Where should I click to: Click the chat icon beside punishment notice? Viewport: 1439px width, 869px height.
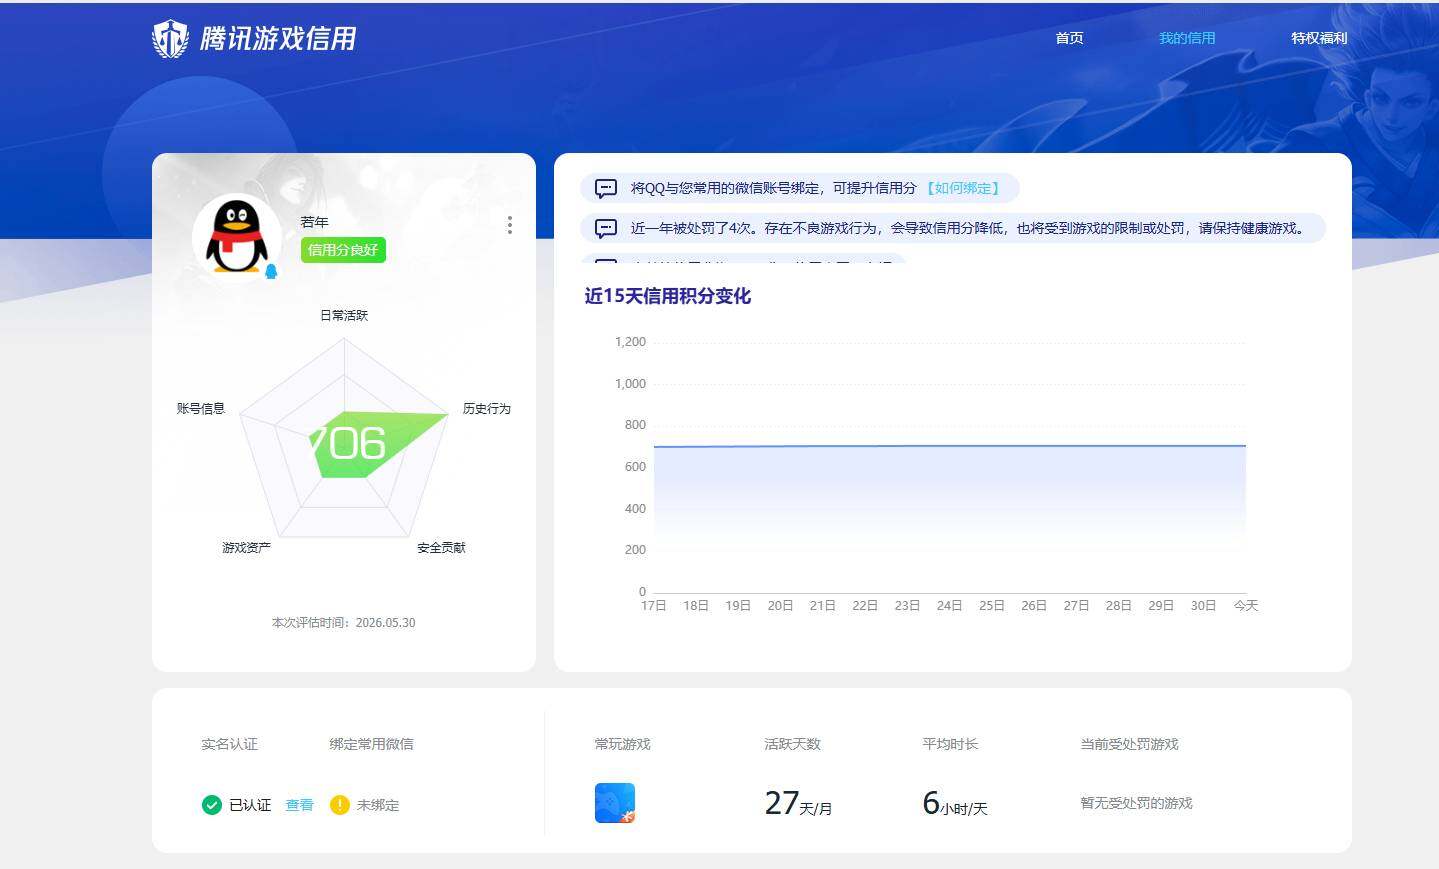[x=606, y=228]
